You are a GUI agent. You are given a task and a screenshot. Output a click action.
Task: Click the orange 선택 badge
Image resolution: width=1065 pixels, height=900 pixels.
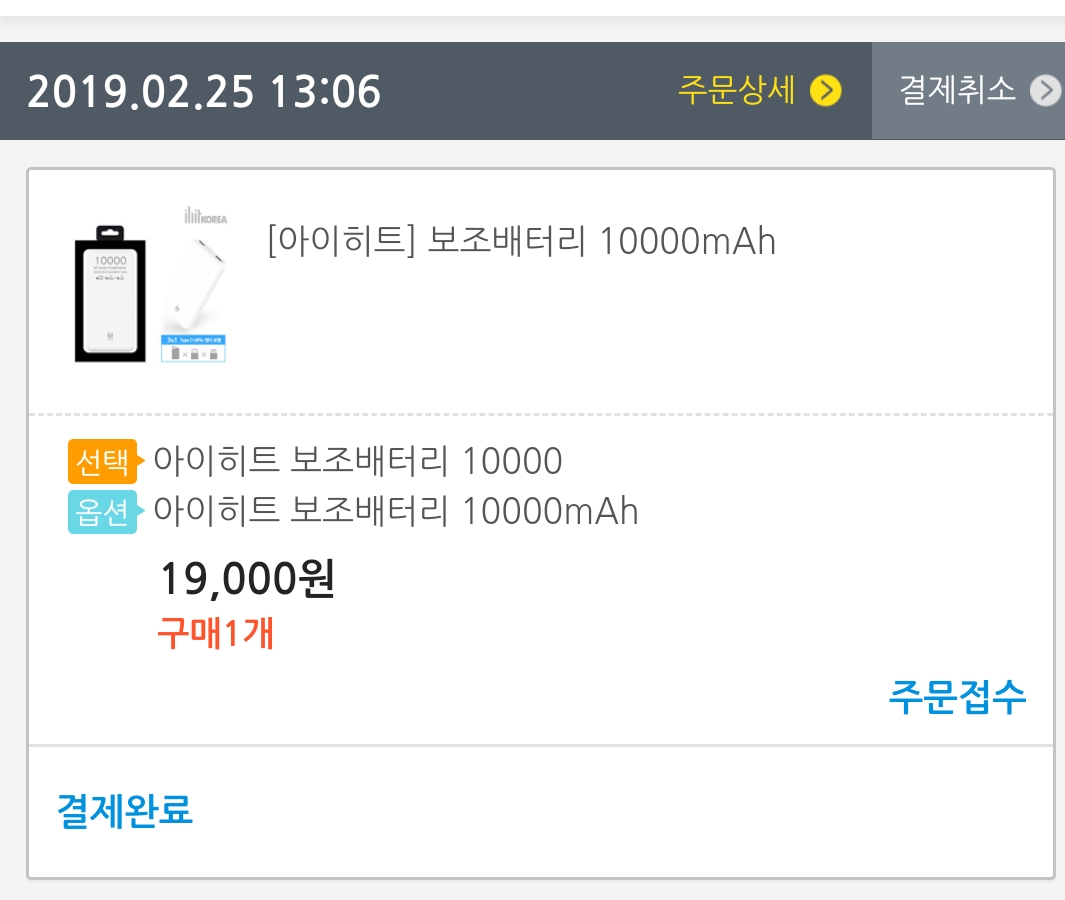(x=102, y=462)
